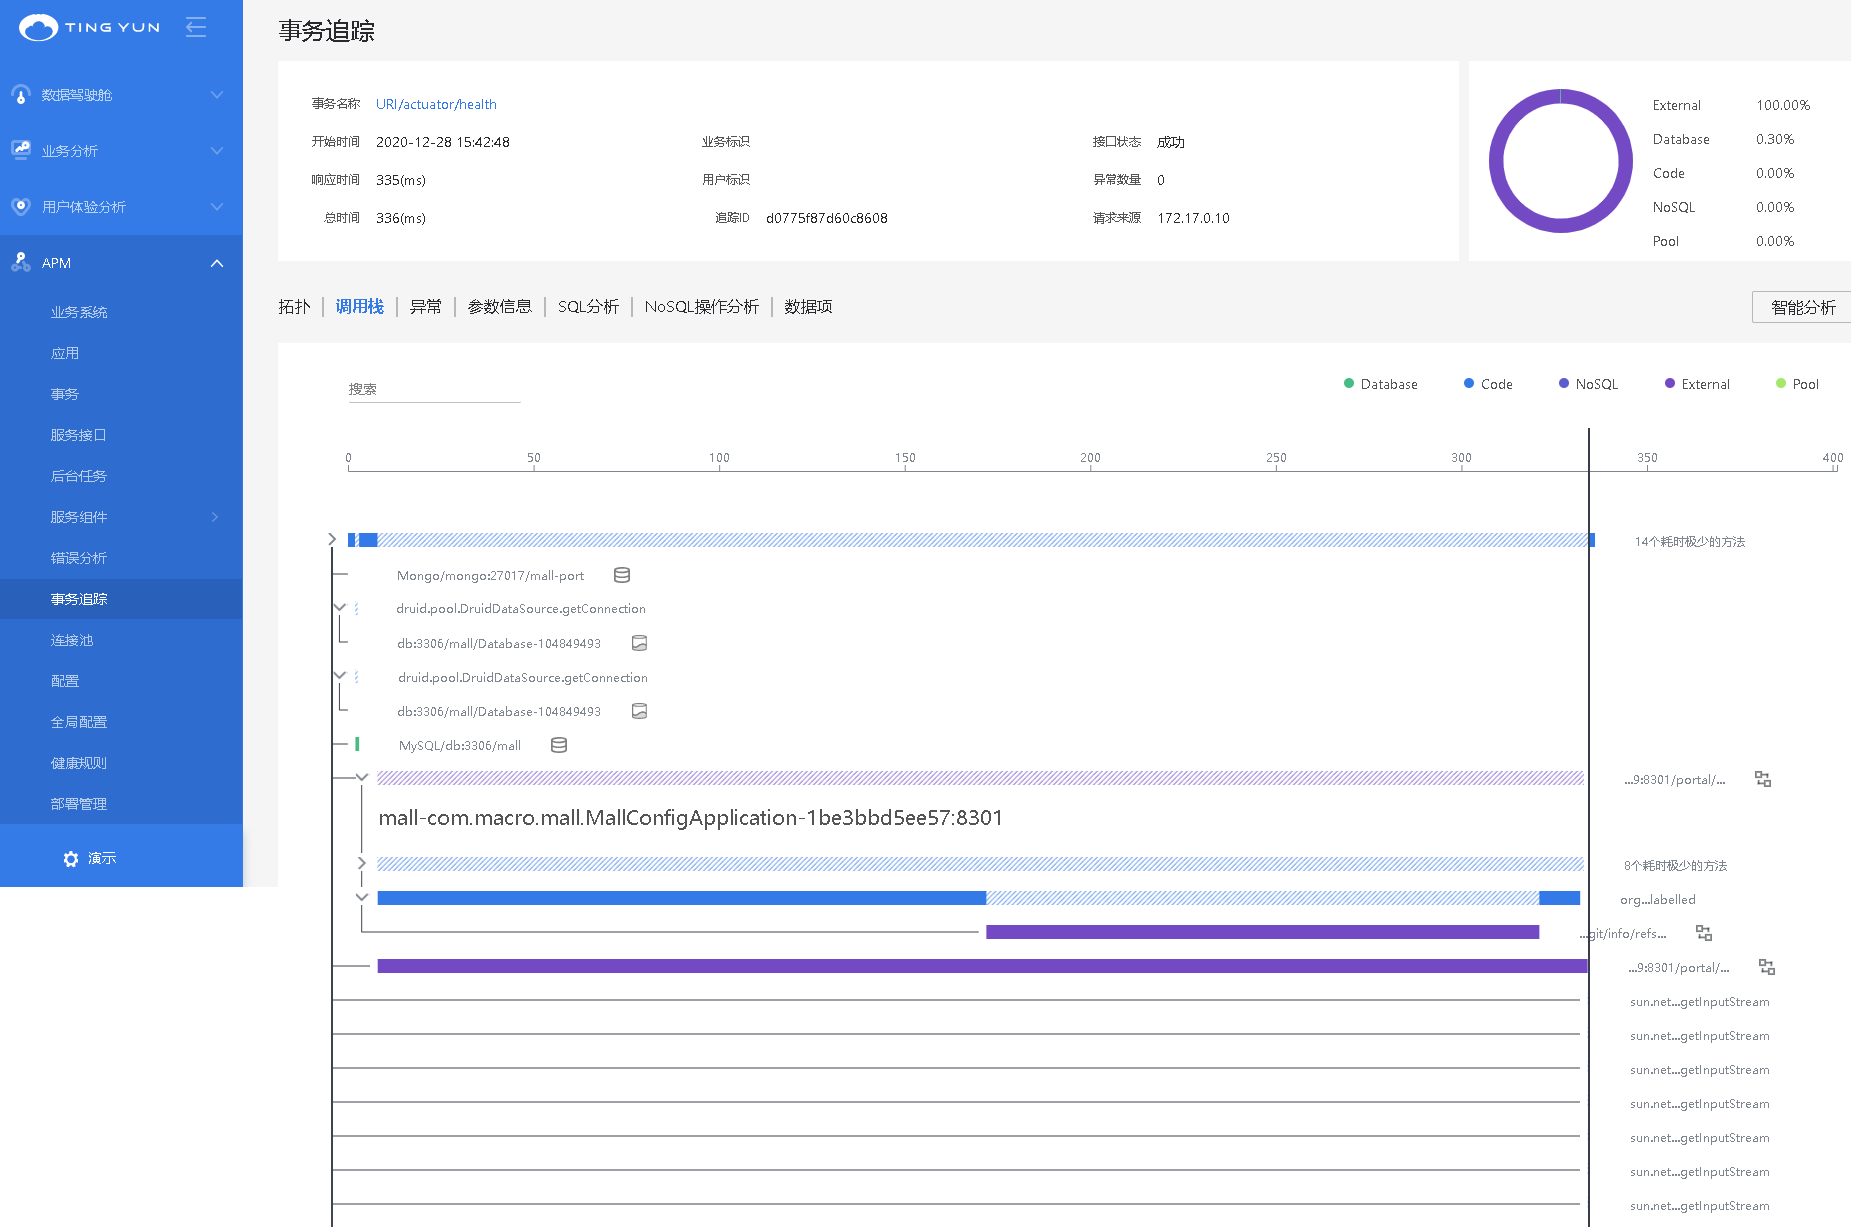Click the database icon next to MySQL/db:3306/mall

click(x=559, y=745)
